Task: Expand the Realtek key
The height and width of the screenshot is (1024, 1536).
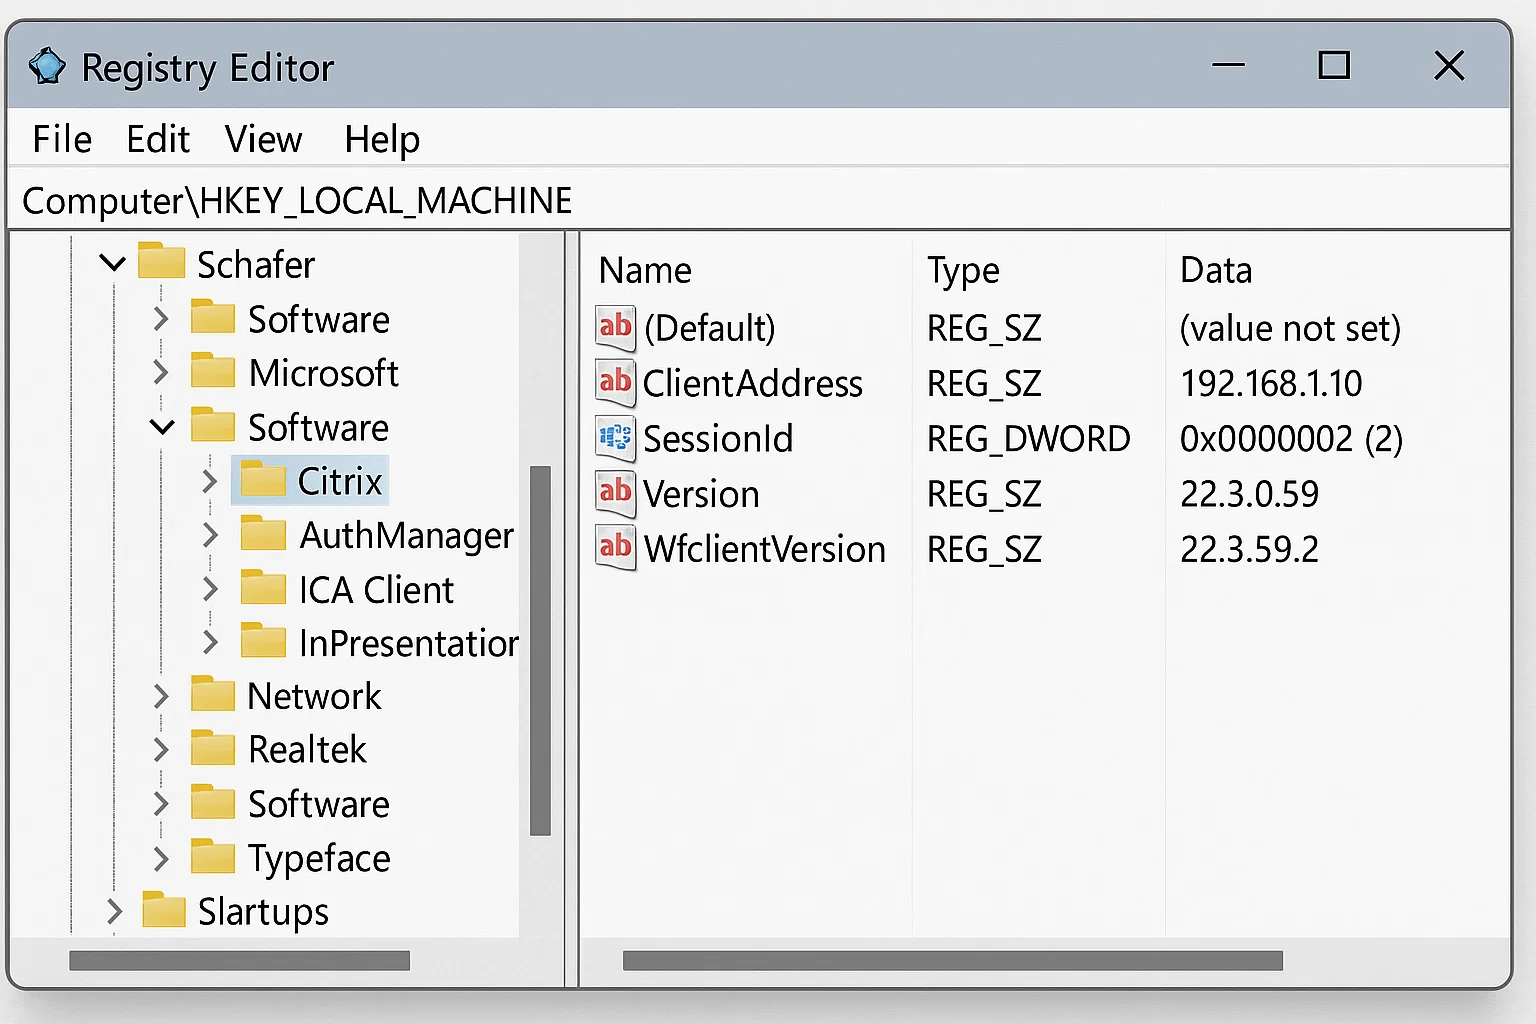Action: (160, 748)
